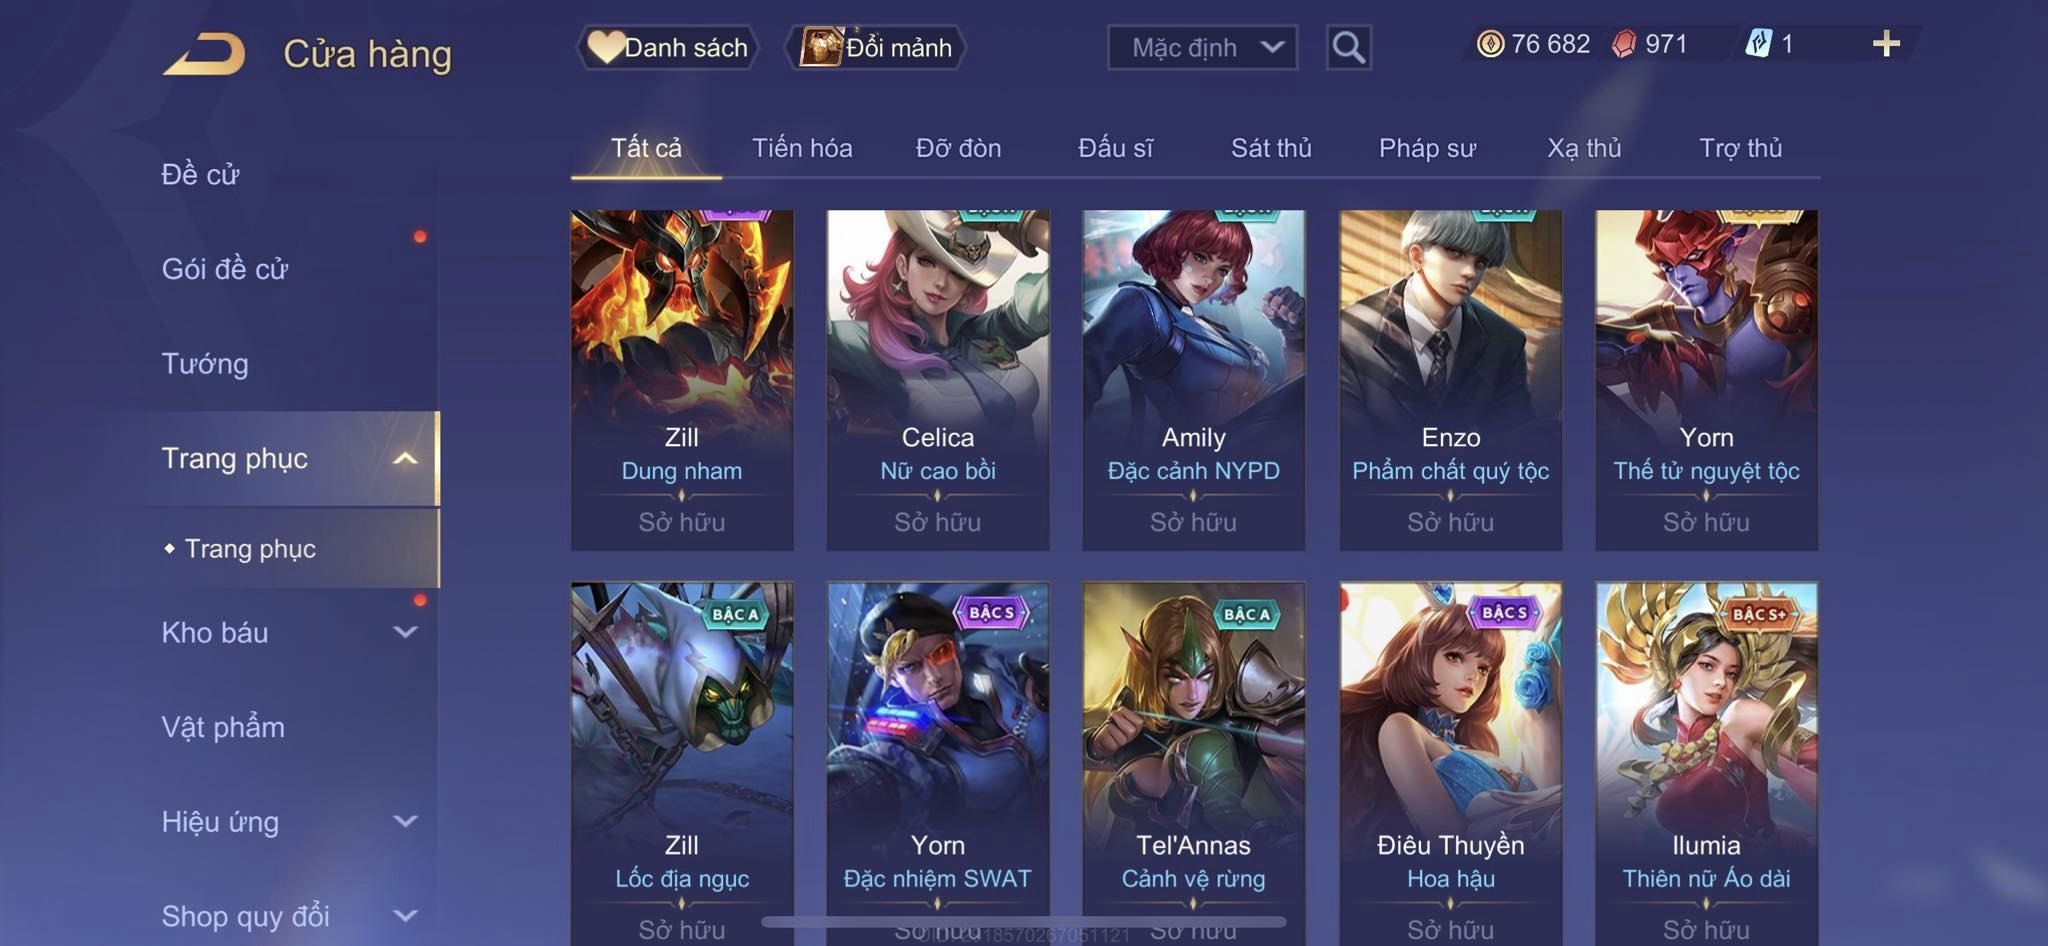Switch to the Pháp sư tab
The height and width of the screenshot is (946, 2048).
(x=1427, y=148)
